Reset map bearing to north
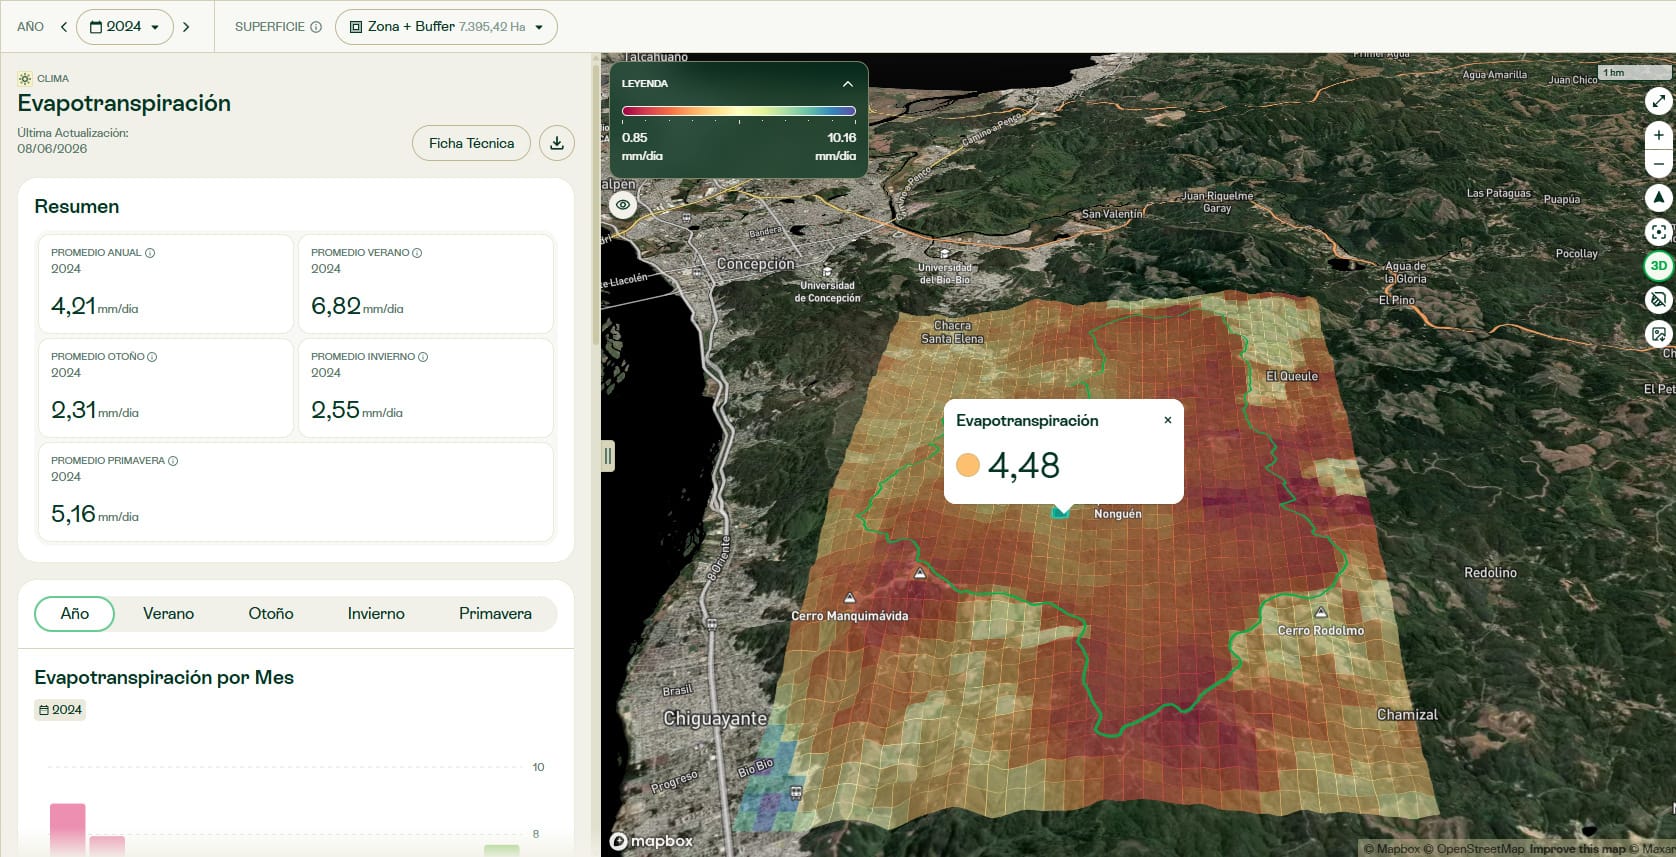The image size is (1676, 857). click(x=1659, y=198)
